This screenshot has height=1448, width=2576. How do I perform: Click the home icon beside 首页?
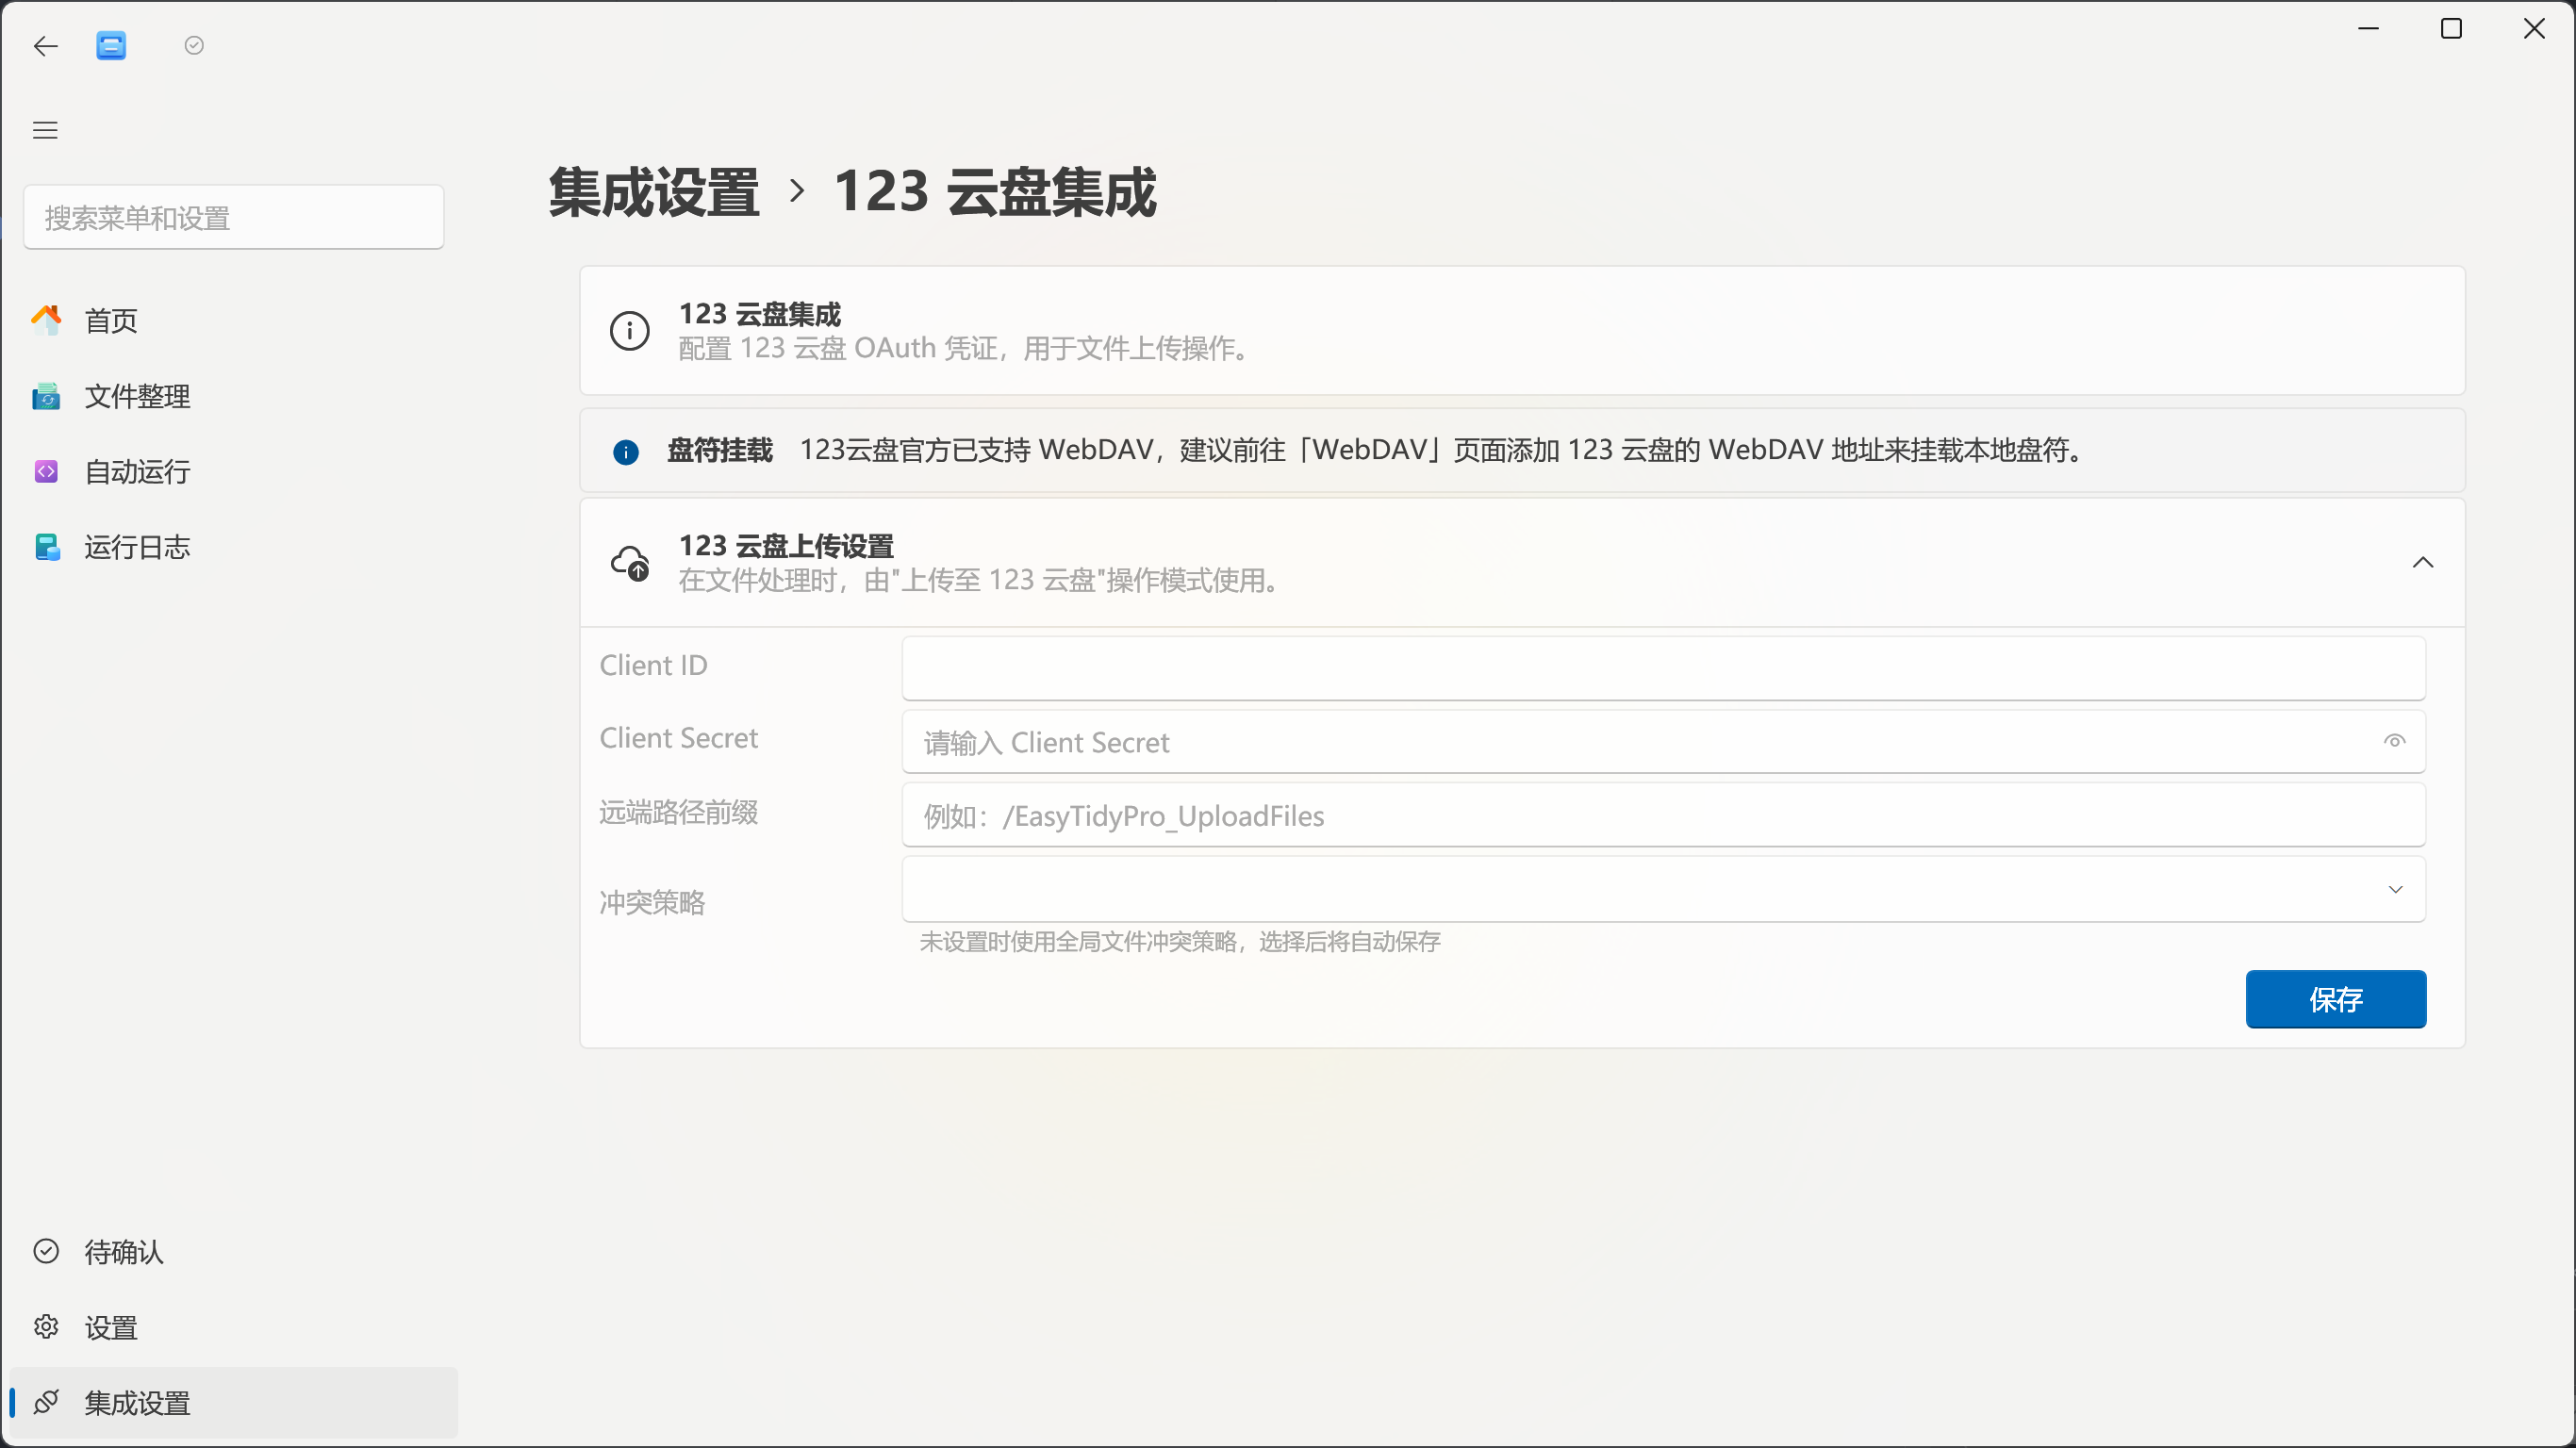(x=46, y=320)
